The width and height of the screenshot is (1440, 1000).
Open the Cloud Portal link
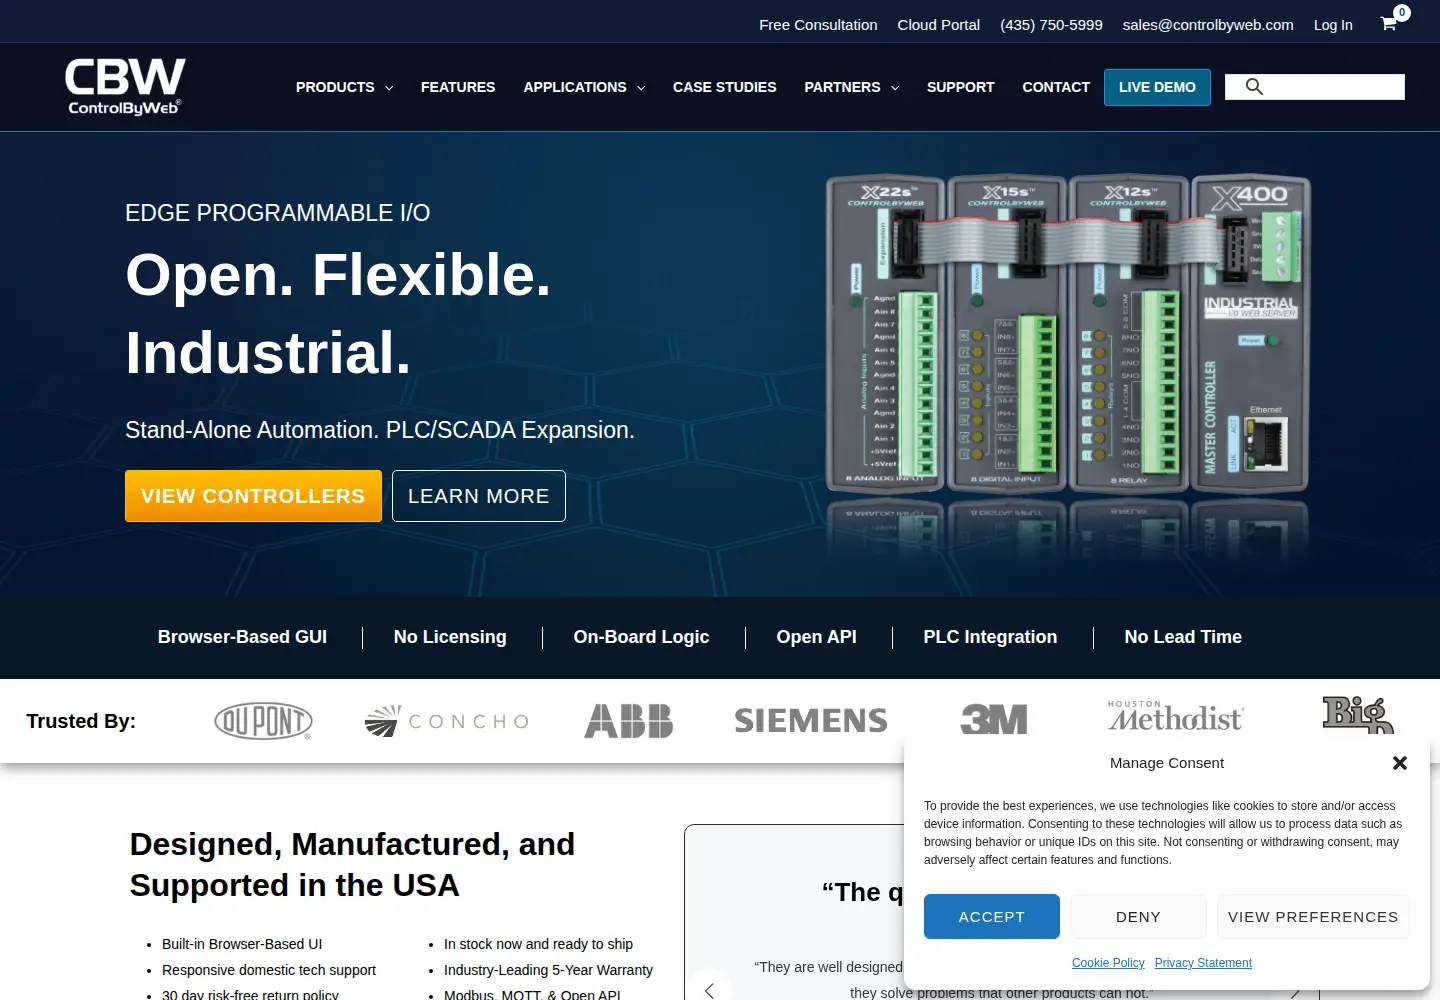pyautogui.click(x=939, y=25)
